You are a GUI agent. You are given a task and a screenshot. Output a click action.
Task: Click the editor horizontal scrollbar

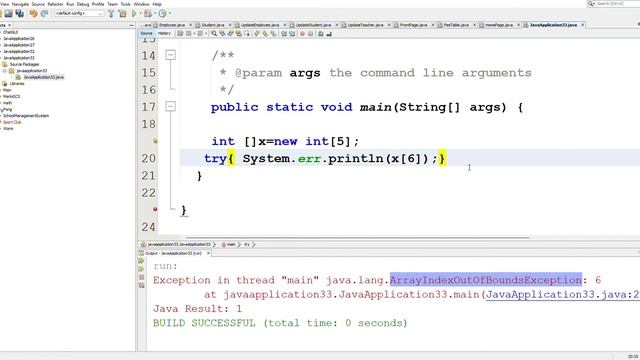coord(358,237)
